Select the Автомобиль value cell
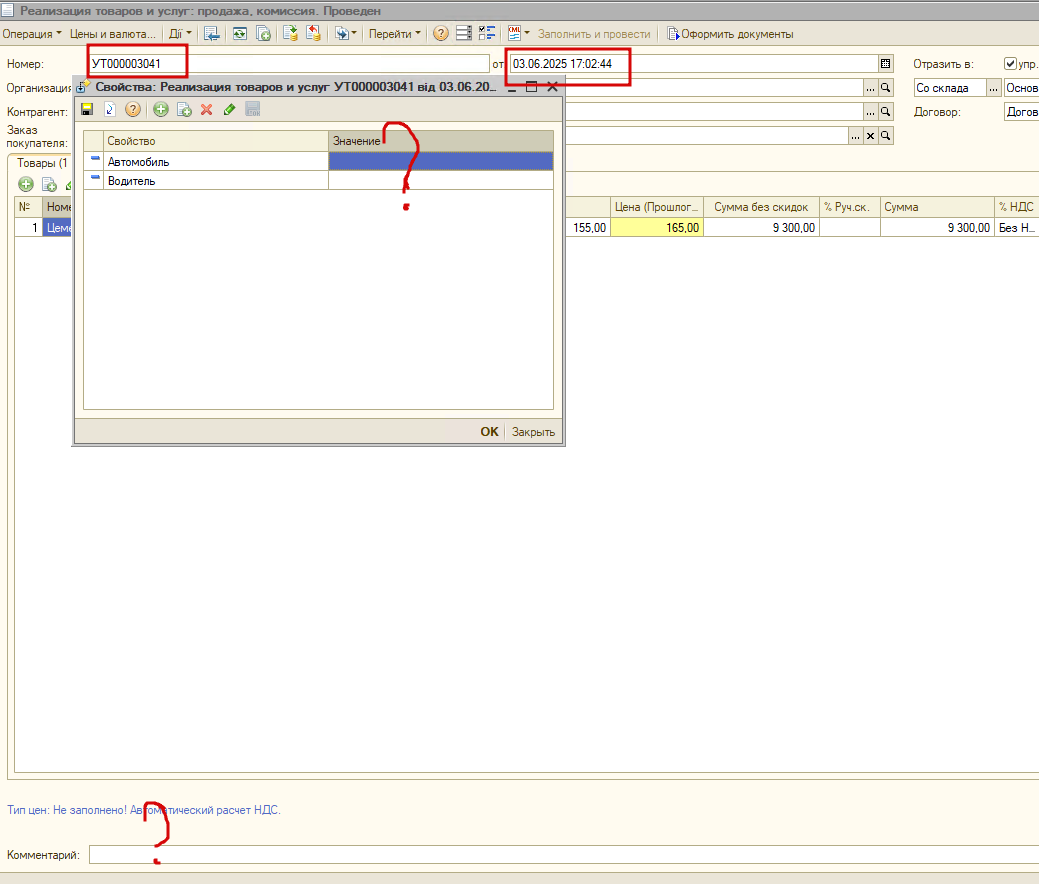Image resolution: width=1039 pixels, height=884 pixels. point(441,161)
